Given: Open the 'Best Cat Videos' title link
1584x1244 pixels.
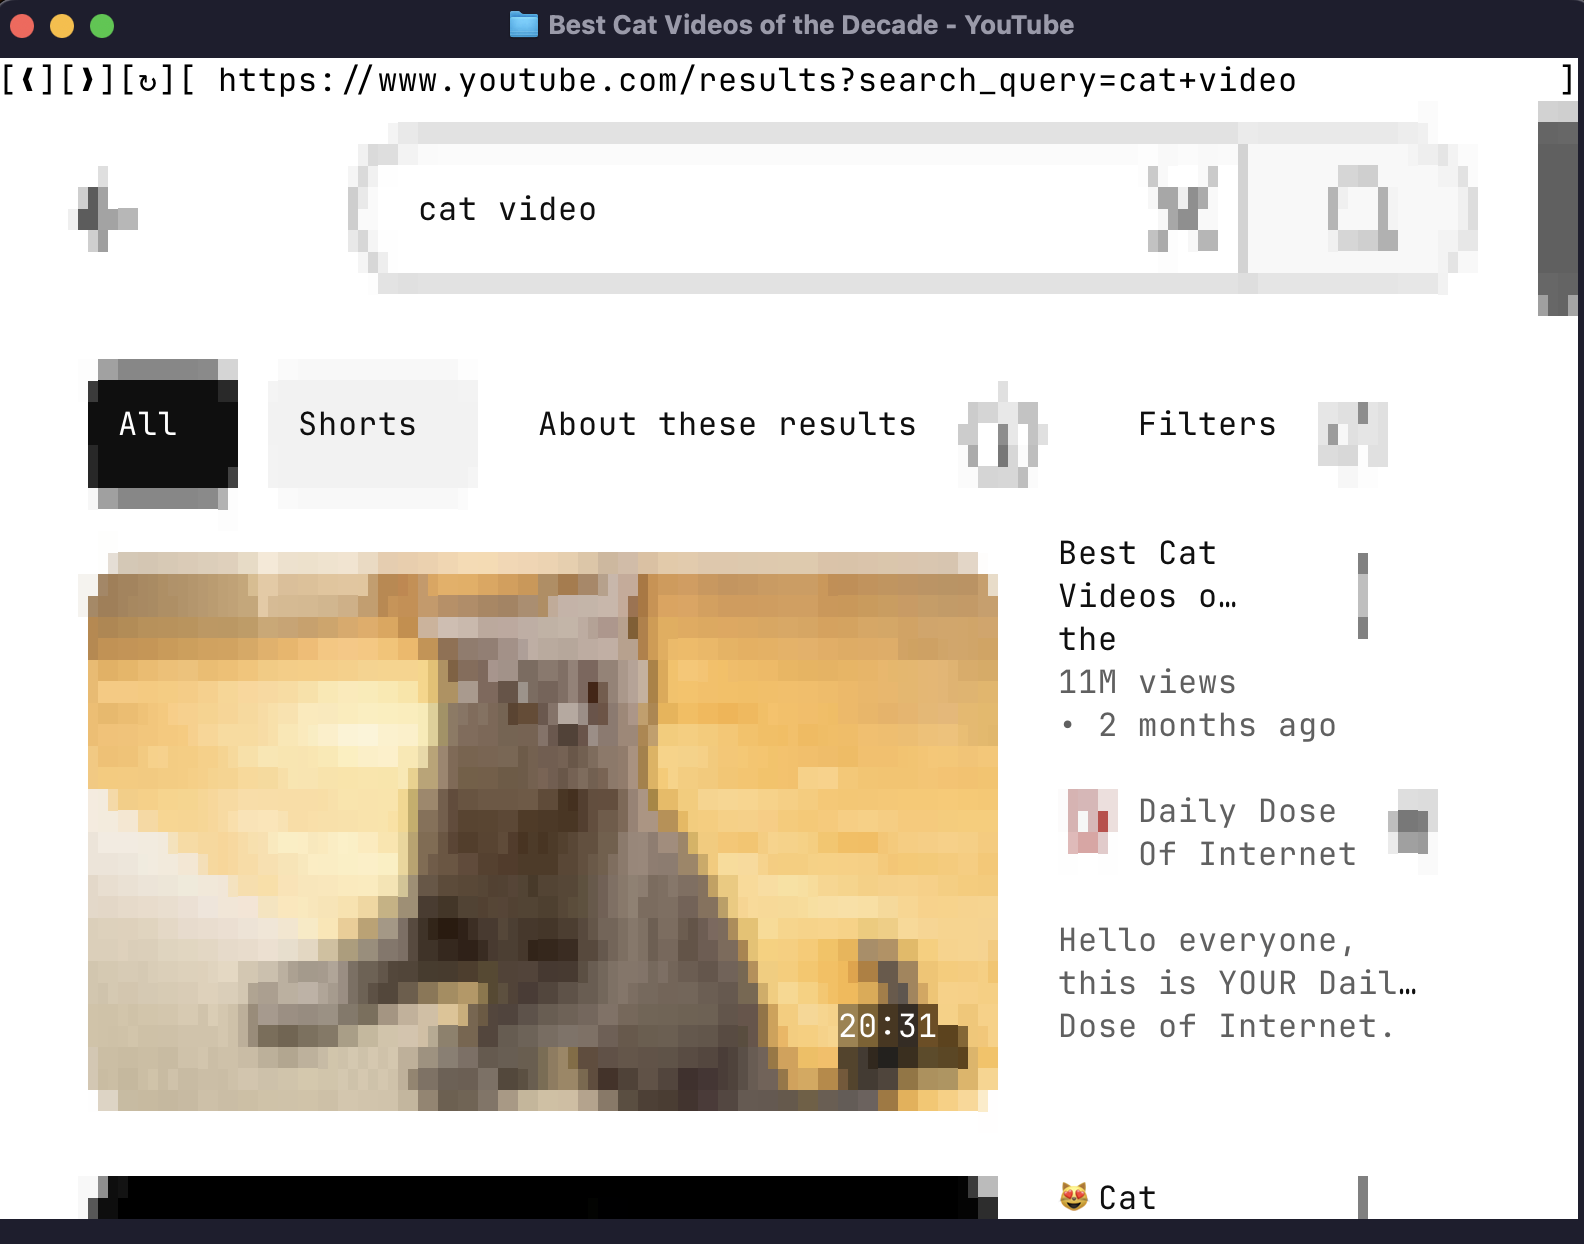Looking at the screenshot, I should pyautogui.click(x=1148, y=596).
